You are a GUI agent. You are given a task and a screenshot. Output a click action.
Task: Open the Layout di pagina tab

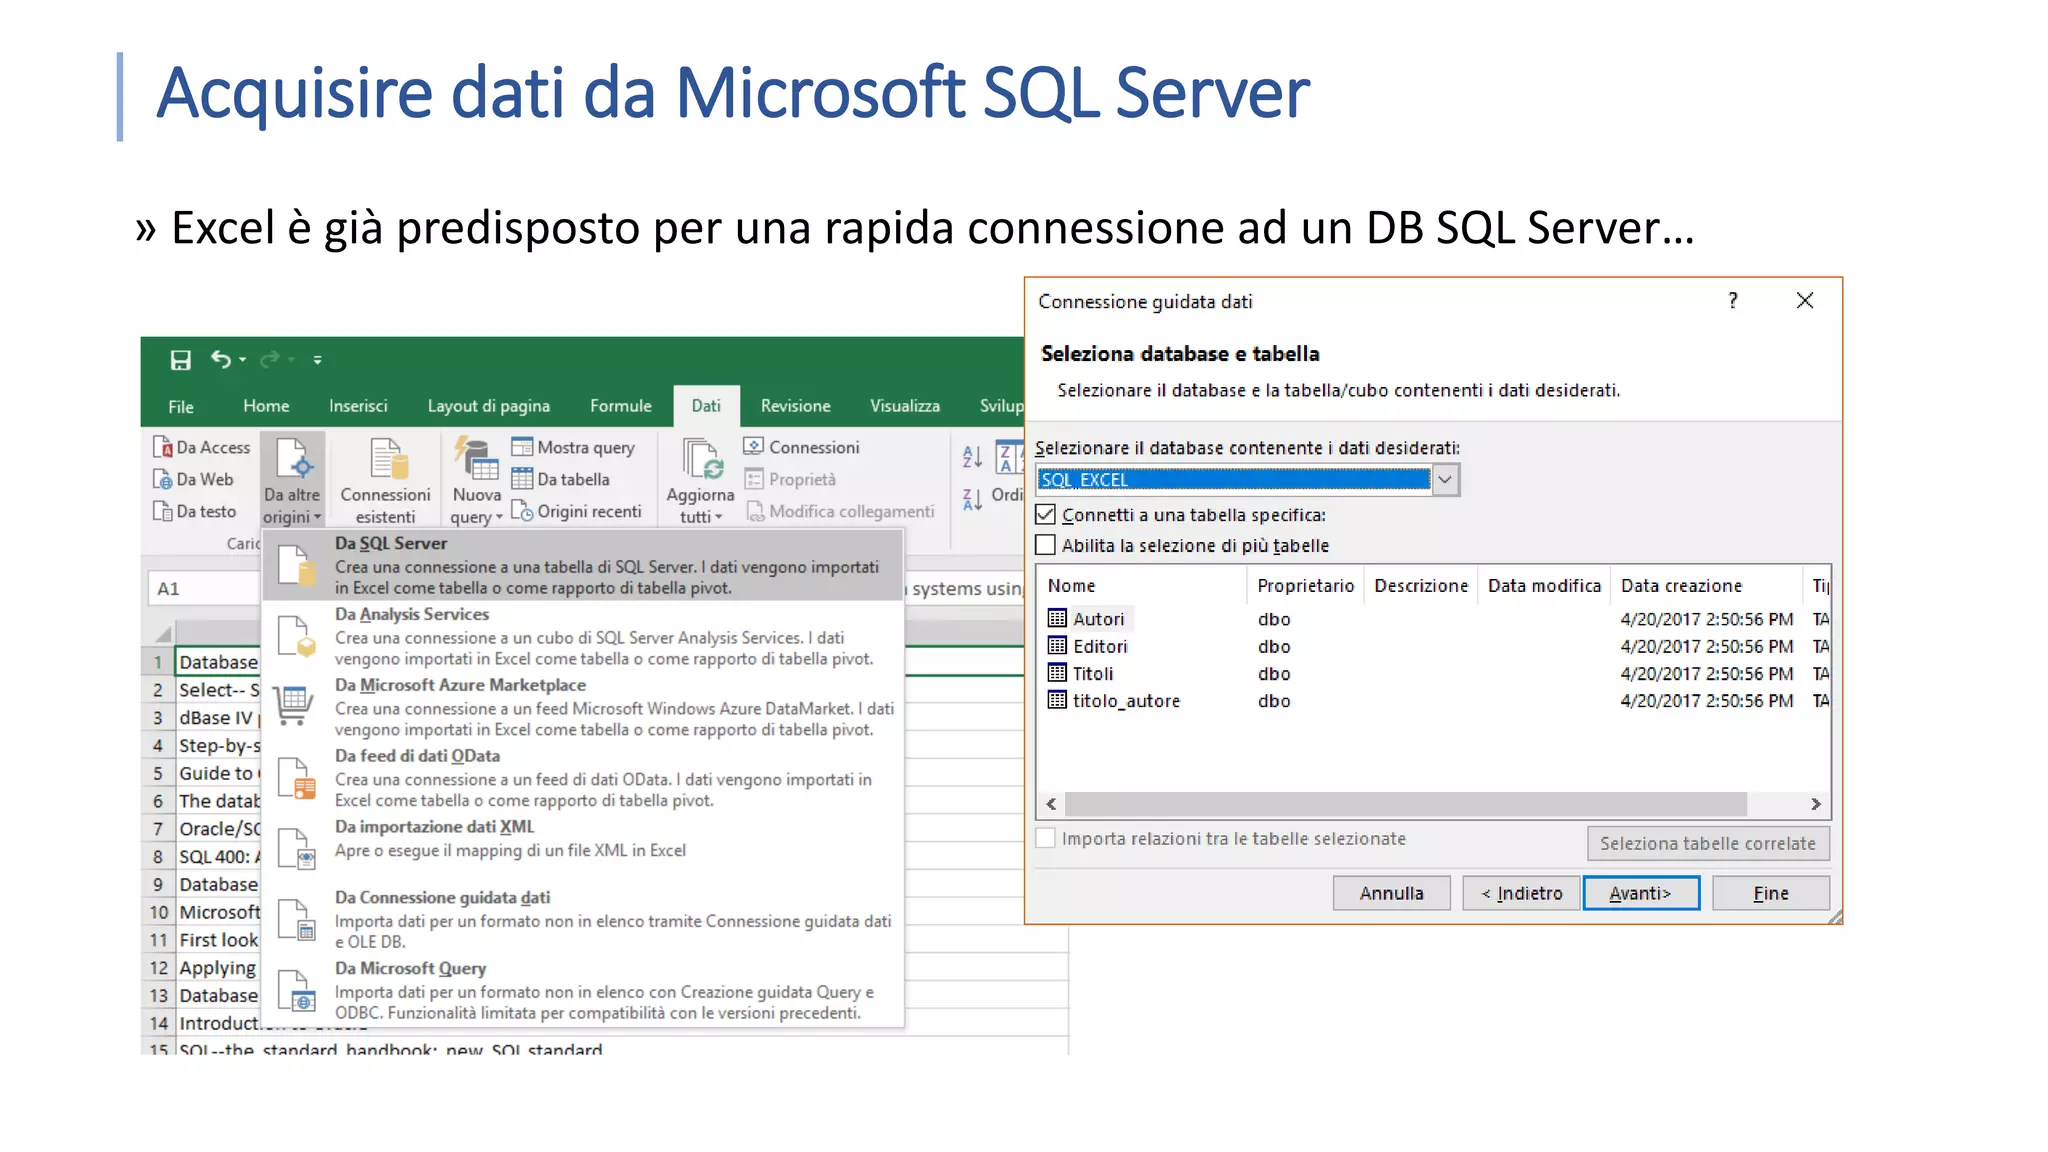[489, 406]
